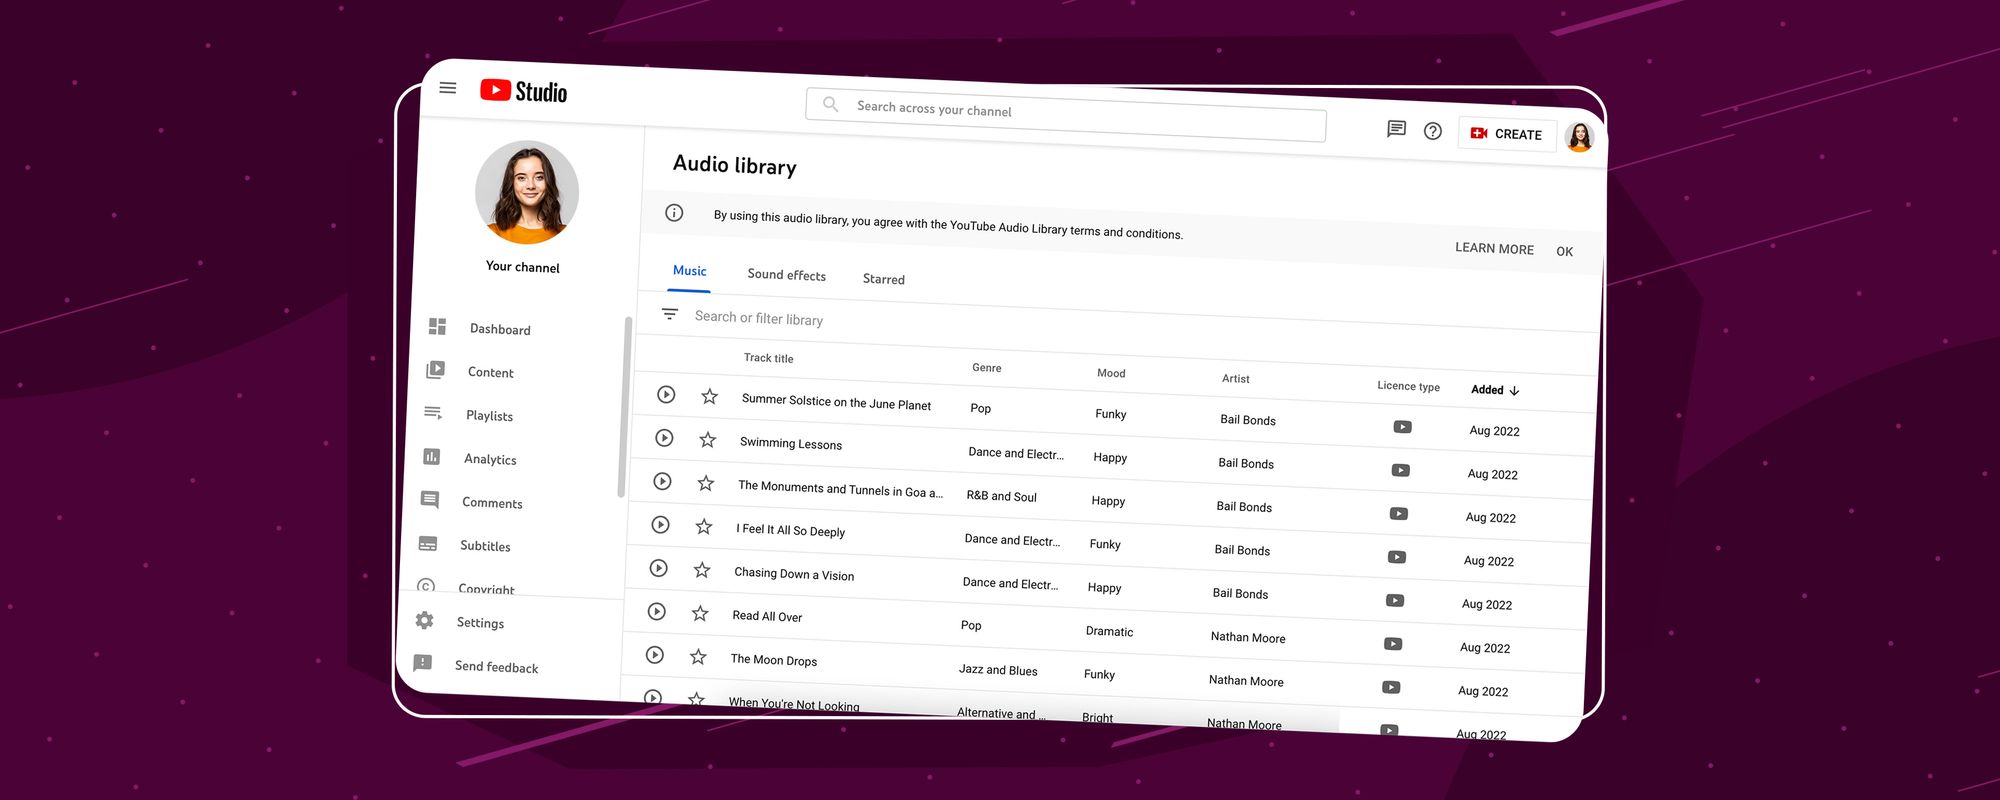The image size is (2000, 800).
Task: Click the Mood column header
Action: coord(1111,373)
